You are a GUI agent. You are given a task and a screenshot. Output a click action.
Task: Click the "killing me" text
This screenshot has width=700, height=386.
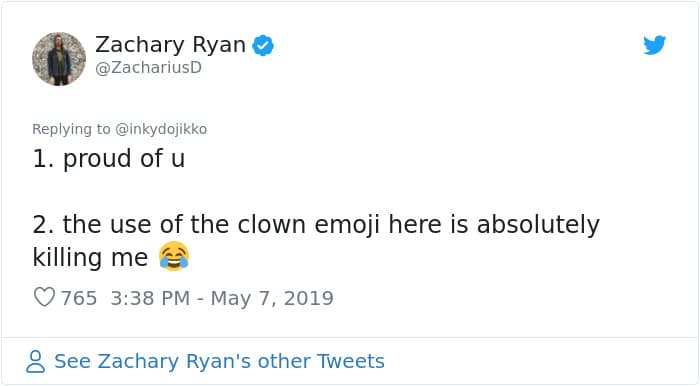[90, 258]
